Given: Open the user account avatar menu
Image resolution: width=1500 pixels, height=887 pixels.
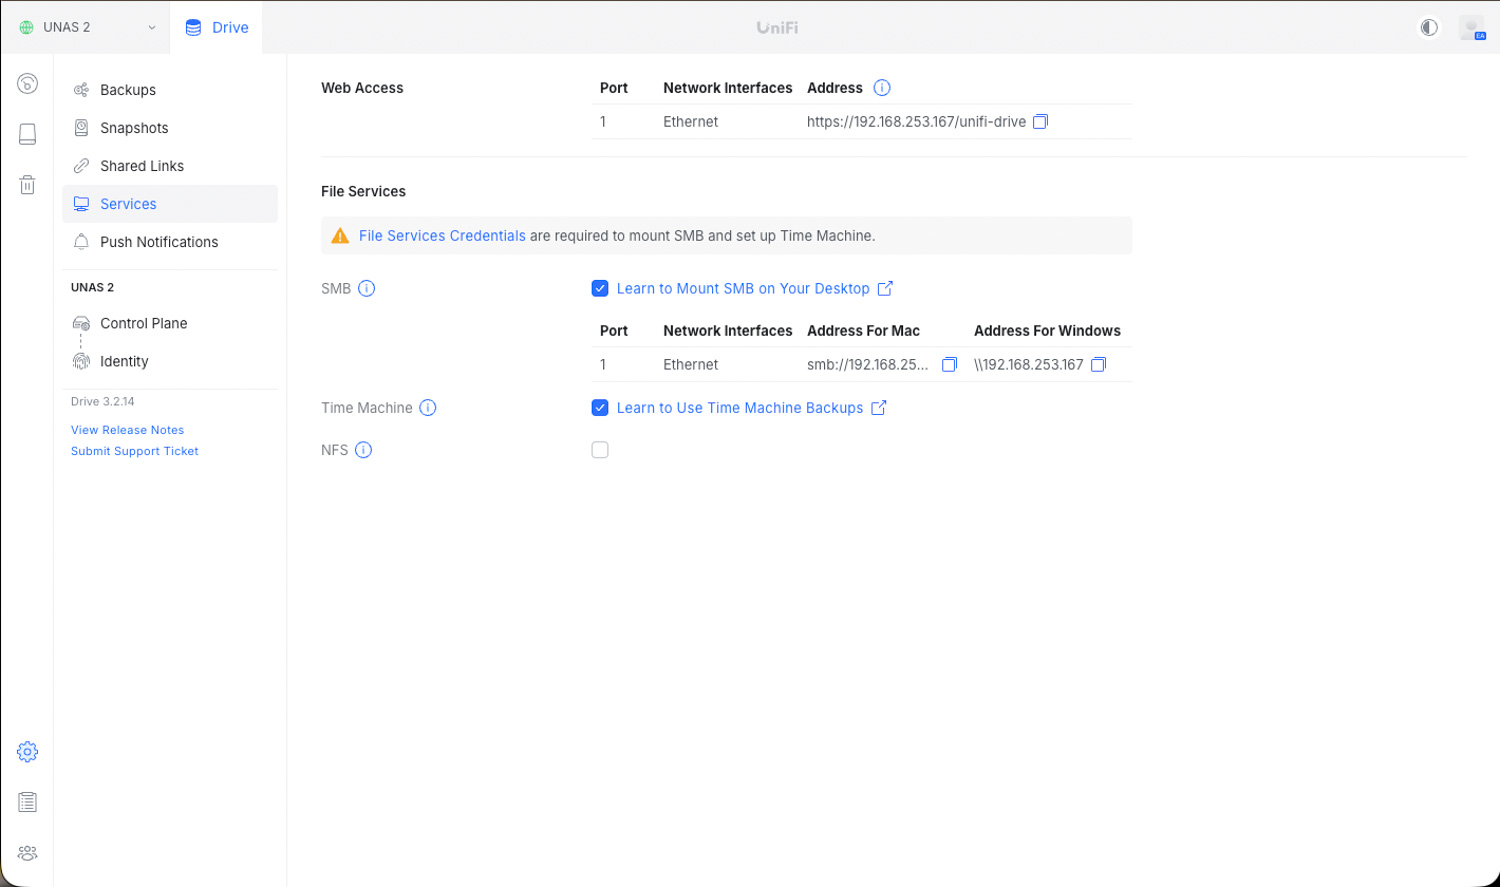Looking at the screenshot, I should click(x=1472, y=28).
